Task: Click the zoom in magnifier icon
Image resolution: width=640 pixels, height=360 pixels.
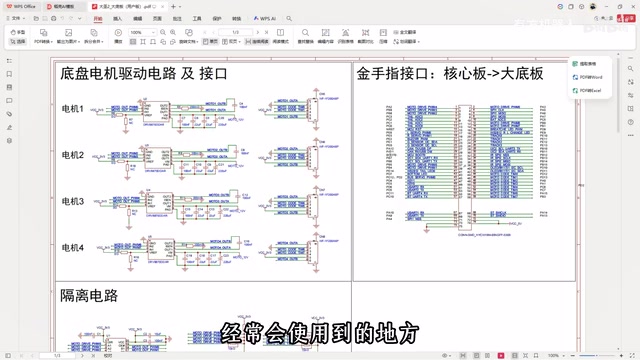Action: click(173, 32)
